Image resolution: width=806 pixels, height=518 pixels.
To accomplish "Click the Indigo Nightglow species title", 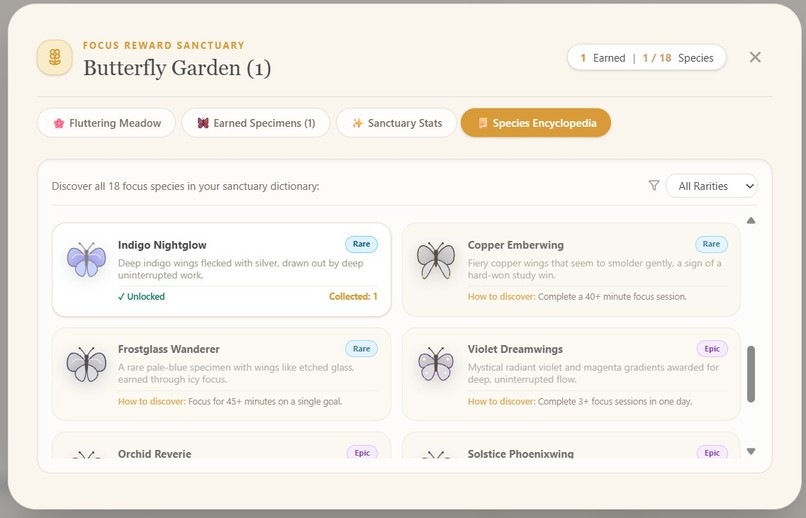I will [162, 245].
